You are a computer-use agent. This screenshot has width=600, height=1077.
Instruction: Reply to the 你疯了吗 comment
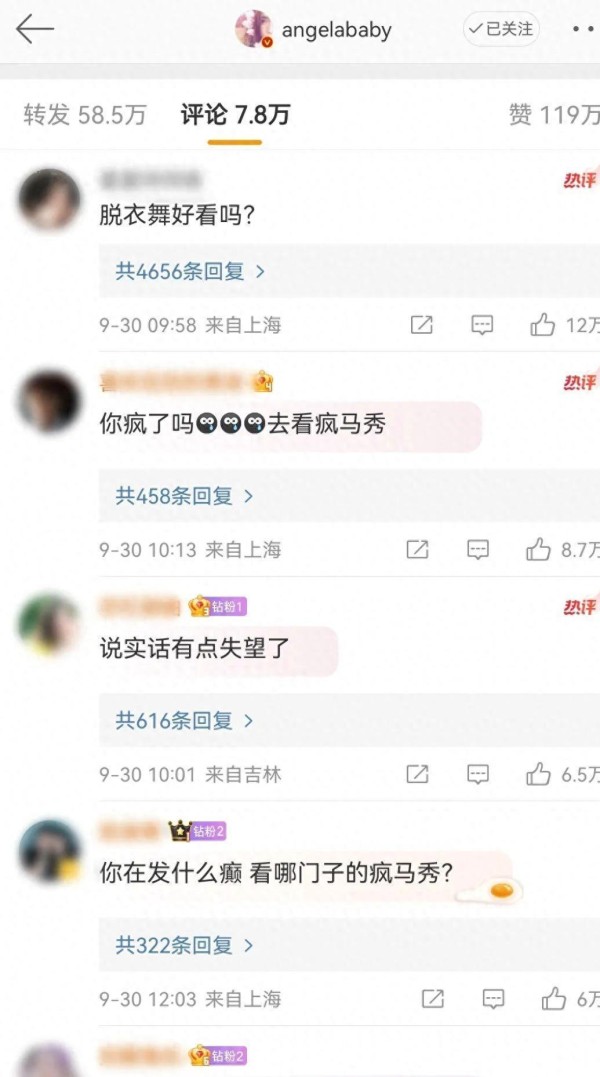(x=478, y=549)
